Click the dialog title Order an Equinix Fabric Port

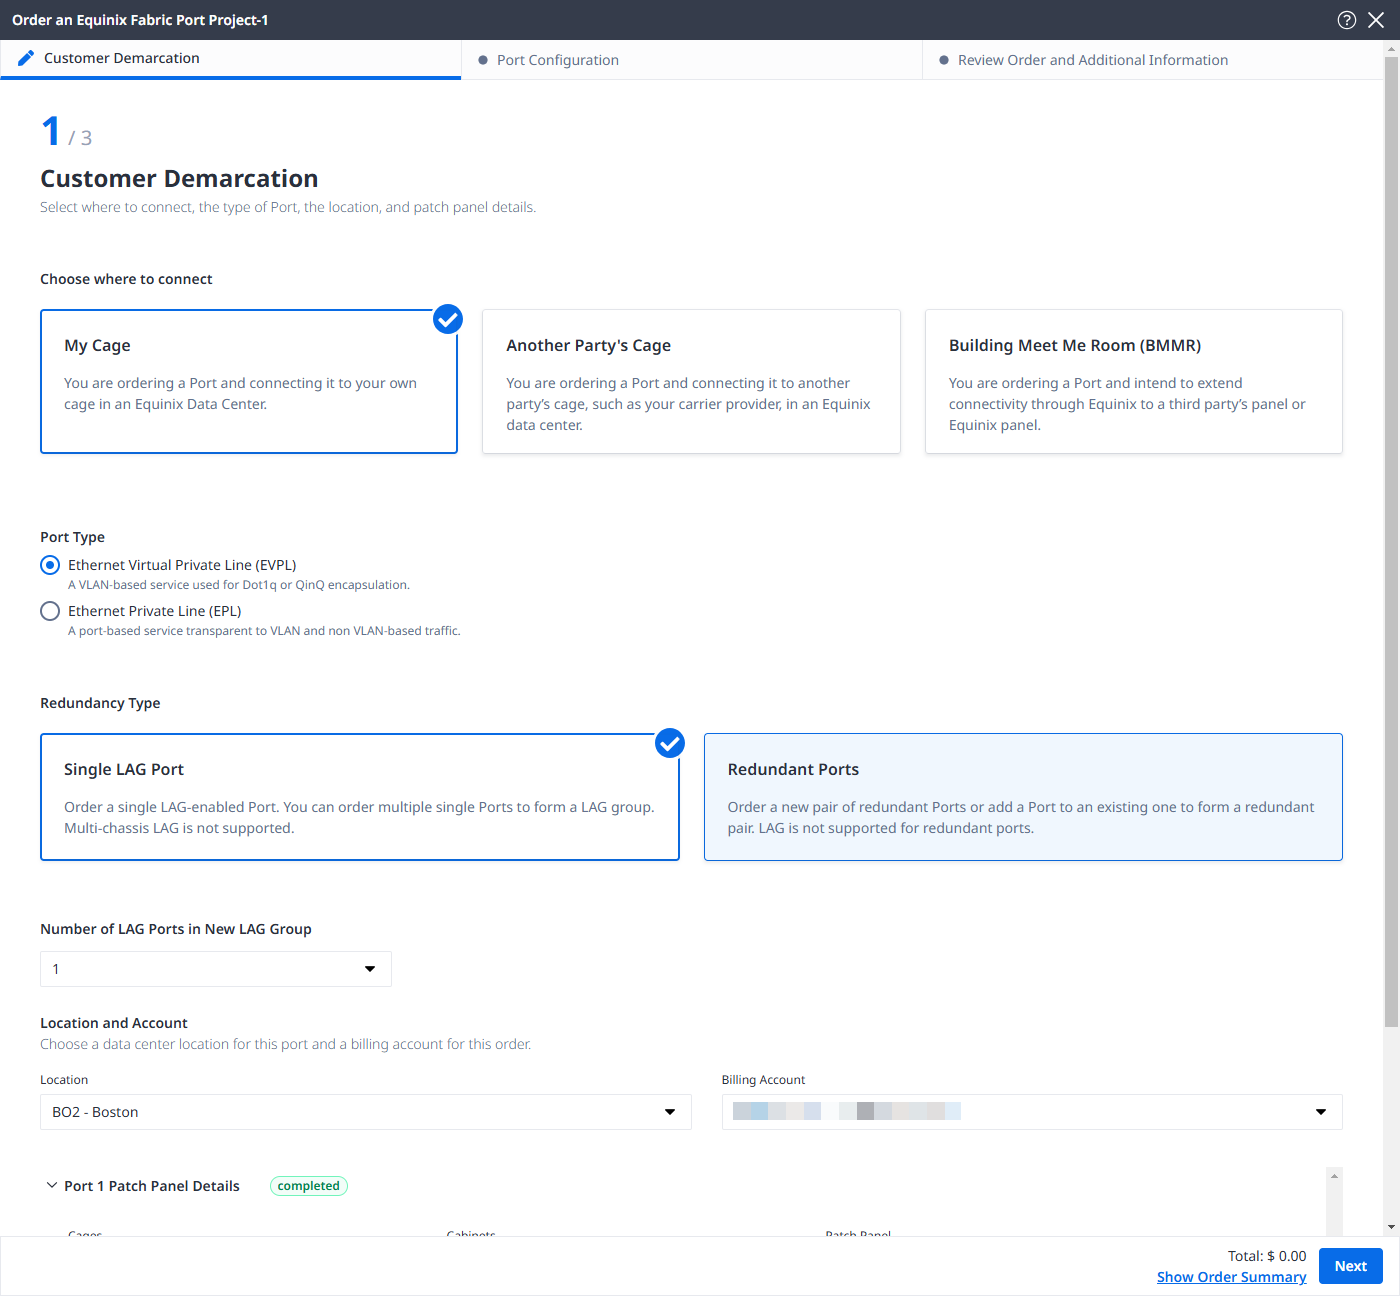click(140, 20)
